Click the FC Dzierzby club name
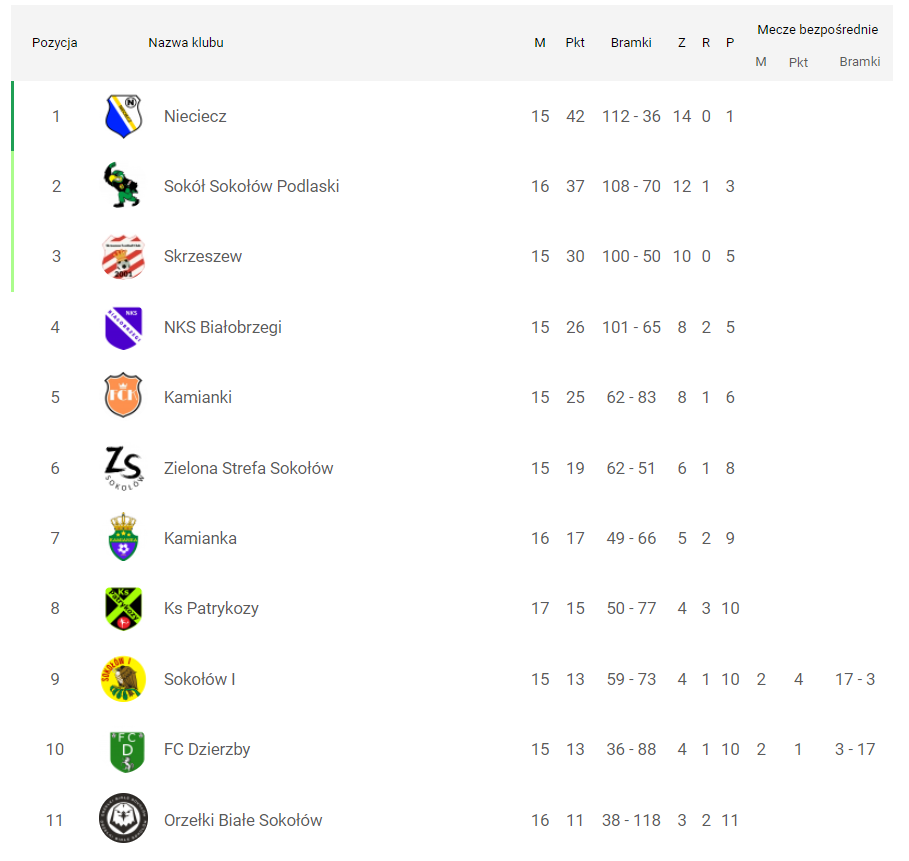The width and height of the screenshot is (909, 861). pos(207,750)
